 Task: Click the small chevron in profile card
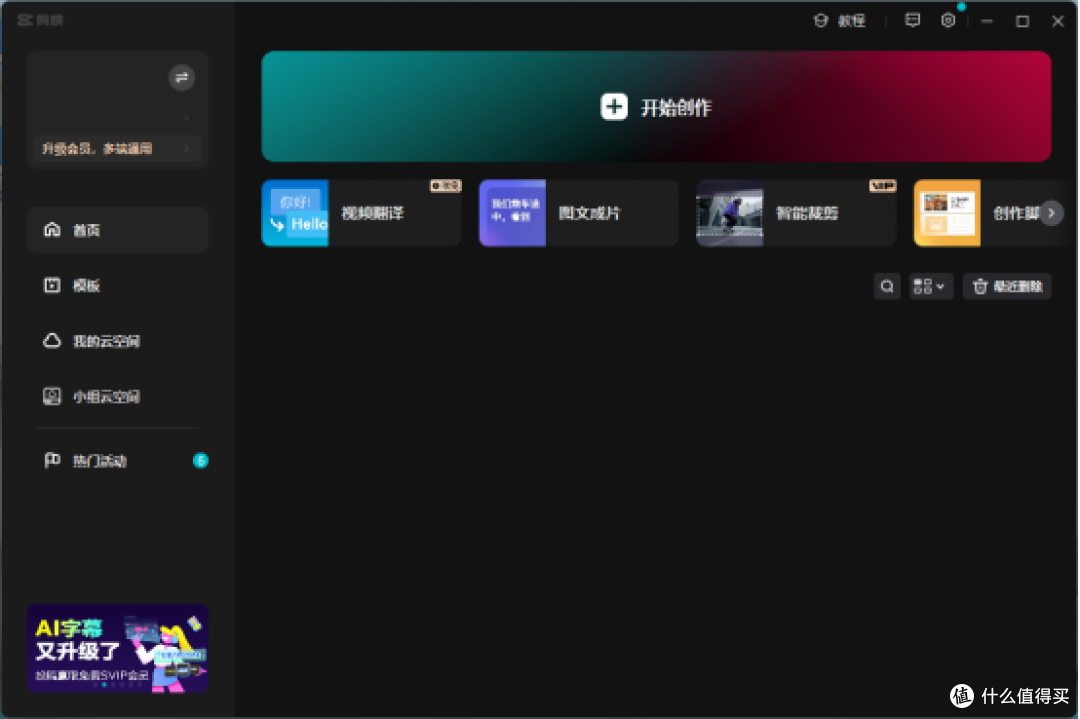point(186,118)
